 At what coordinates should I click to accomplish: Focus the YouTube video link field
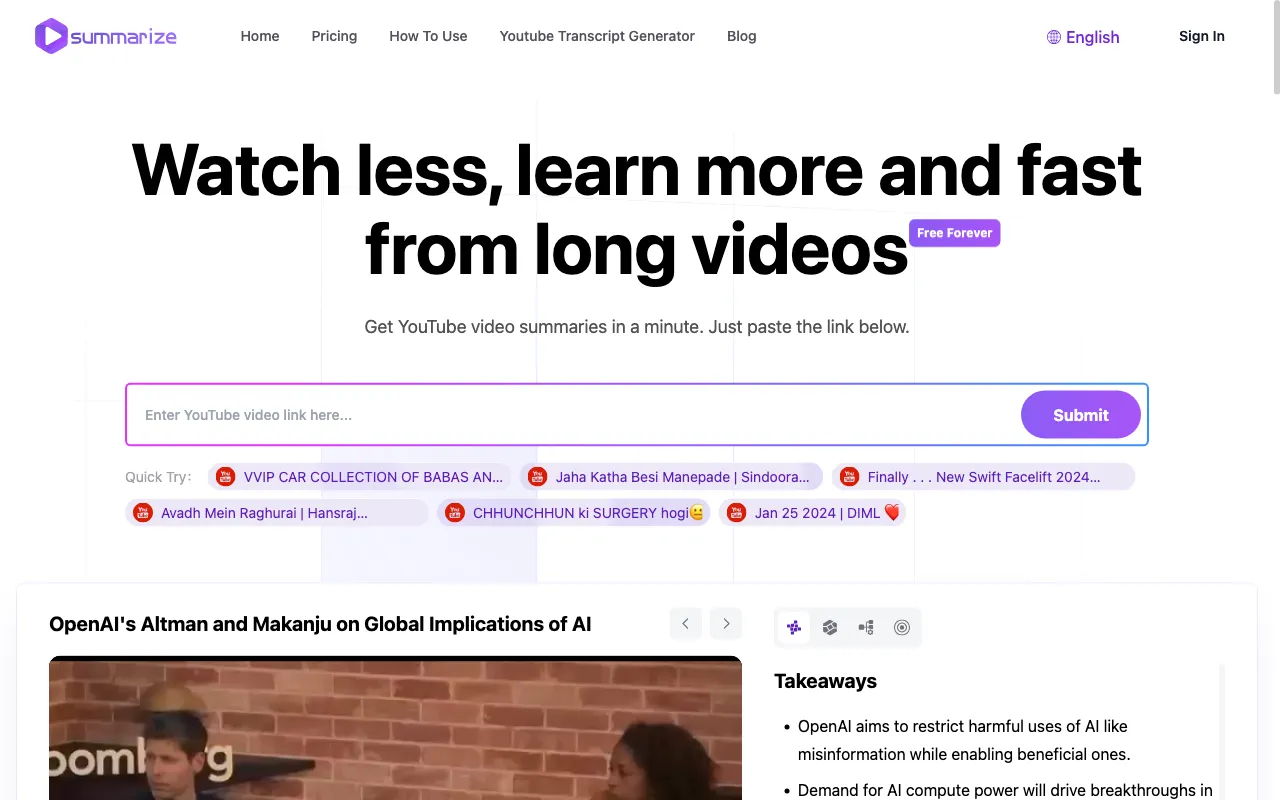point(573,415)
